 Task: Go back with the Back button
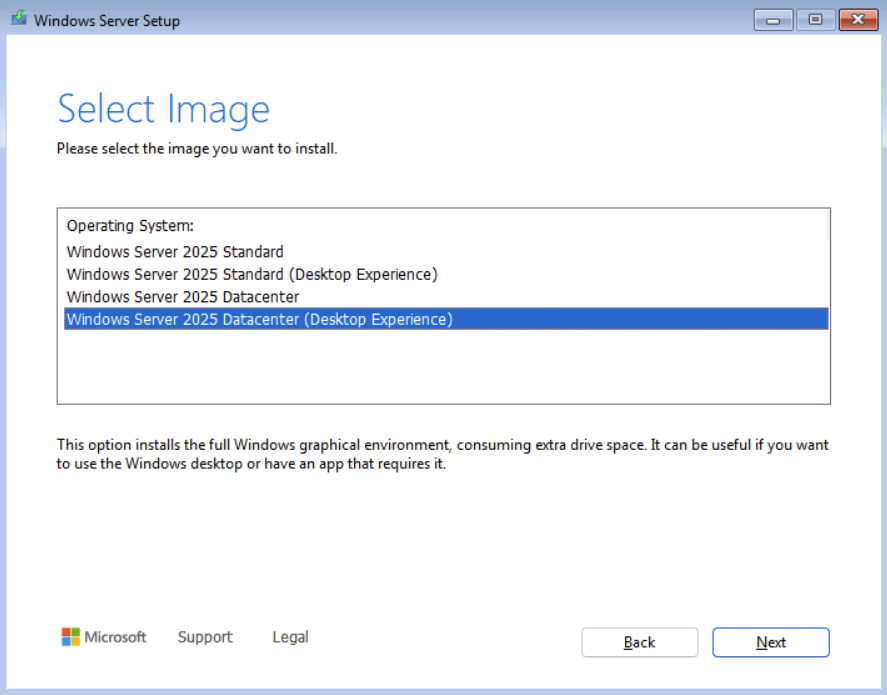pos(639,642)
